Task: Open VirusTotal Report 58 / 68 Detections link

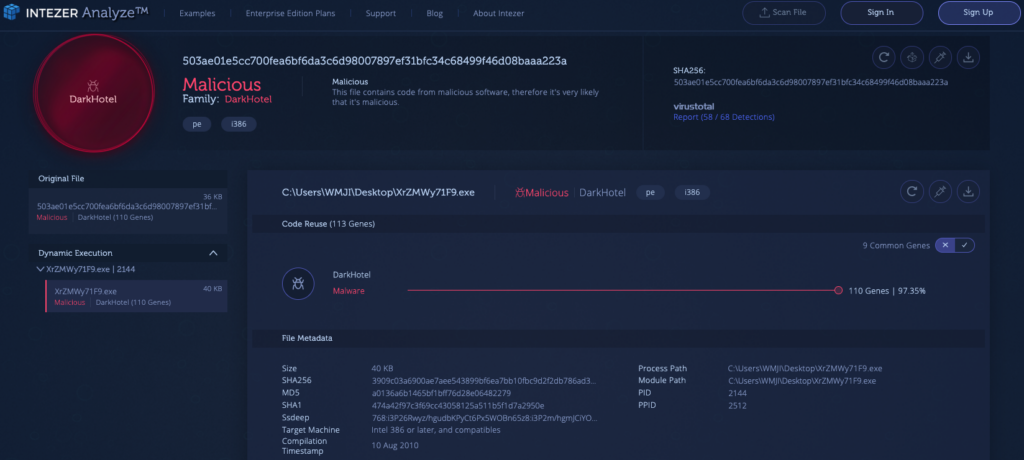Action: coord(723,116)
